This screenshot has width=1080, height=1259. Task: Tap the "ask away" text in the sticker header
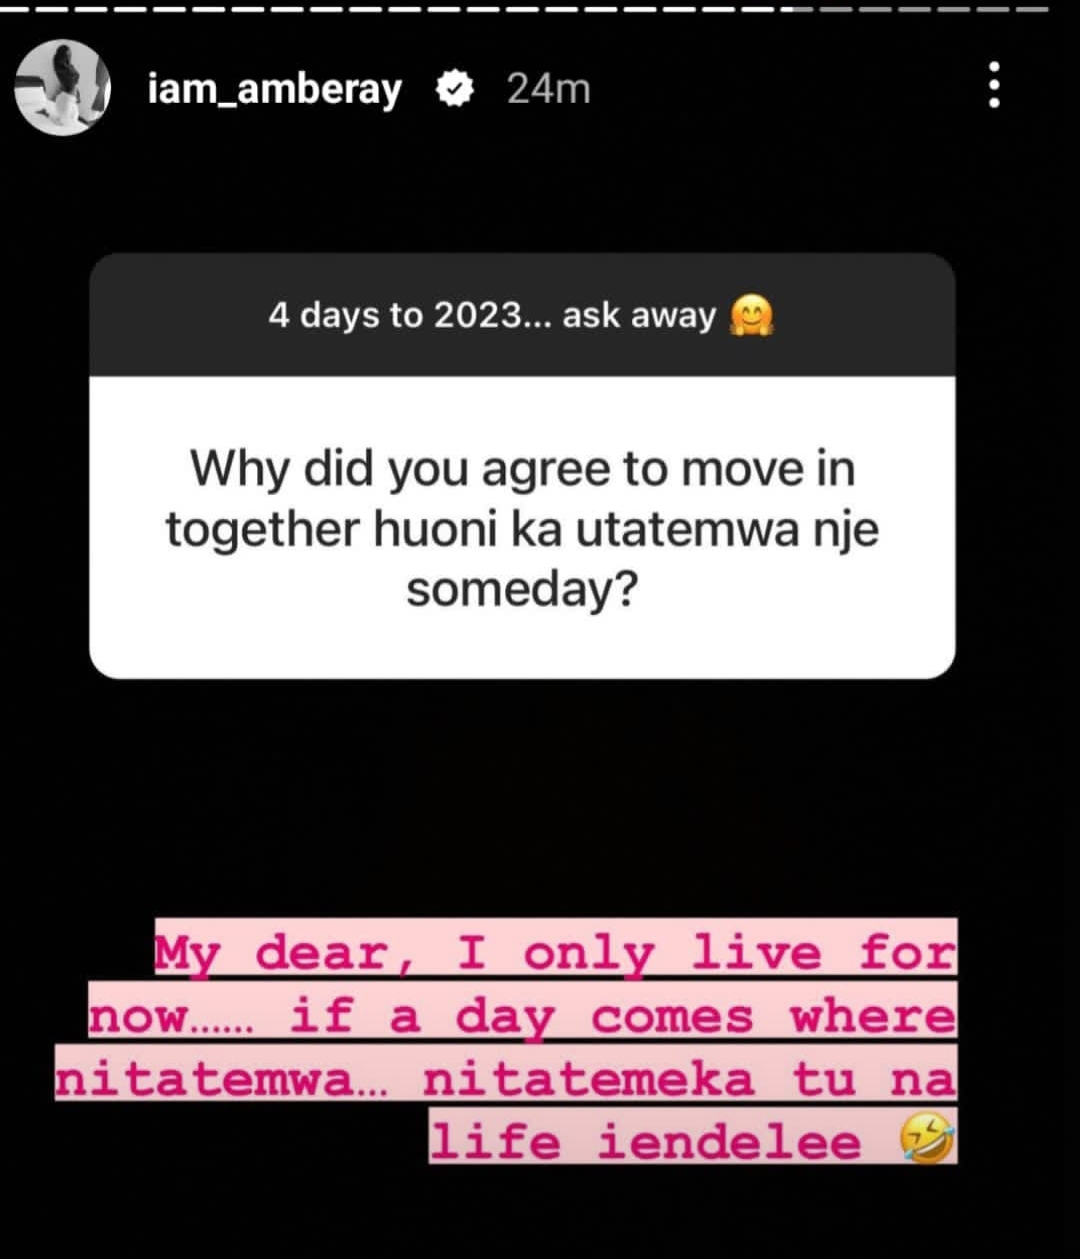point(640,316)
